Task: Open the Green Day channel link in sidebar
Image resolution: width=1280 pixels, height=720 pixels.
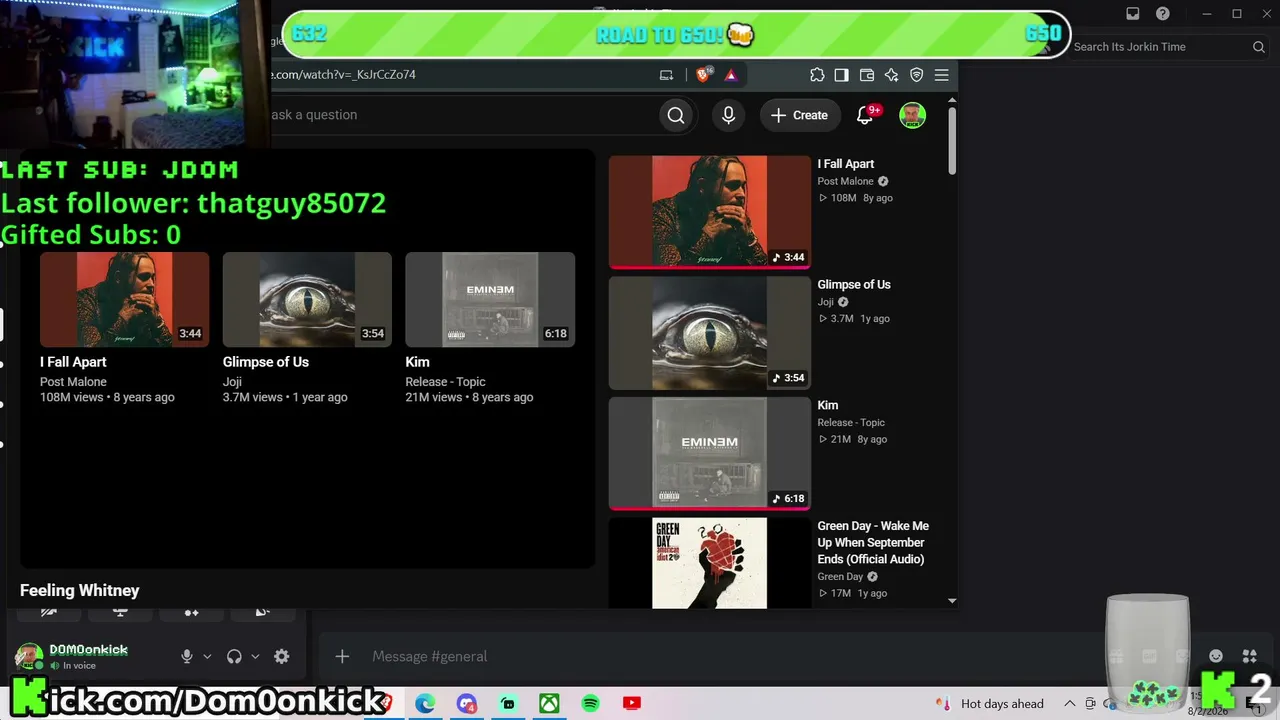Action: [840, 577]
